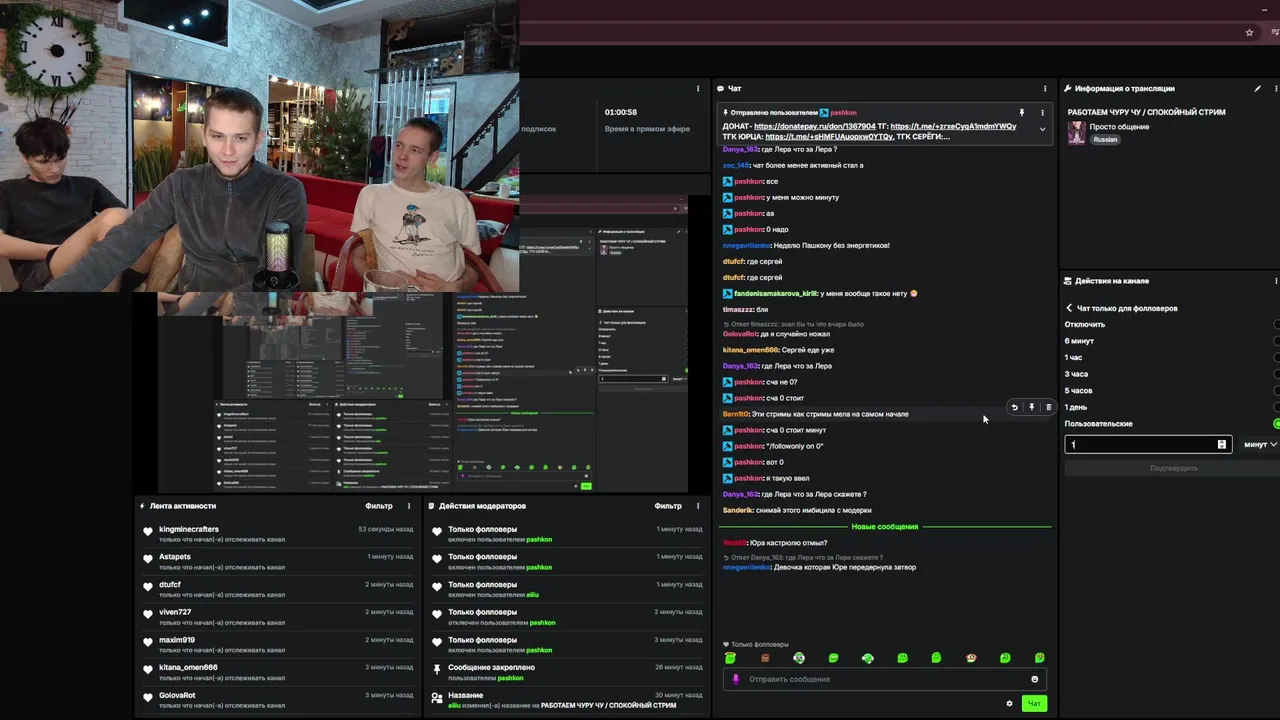Click the purple microphone icon in chat input
1280x720 pixels.
click(x=736, y=679)
